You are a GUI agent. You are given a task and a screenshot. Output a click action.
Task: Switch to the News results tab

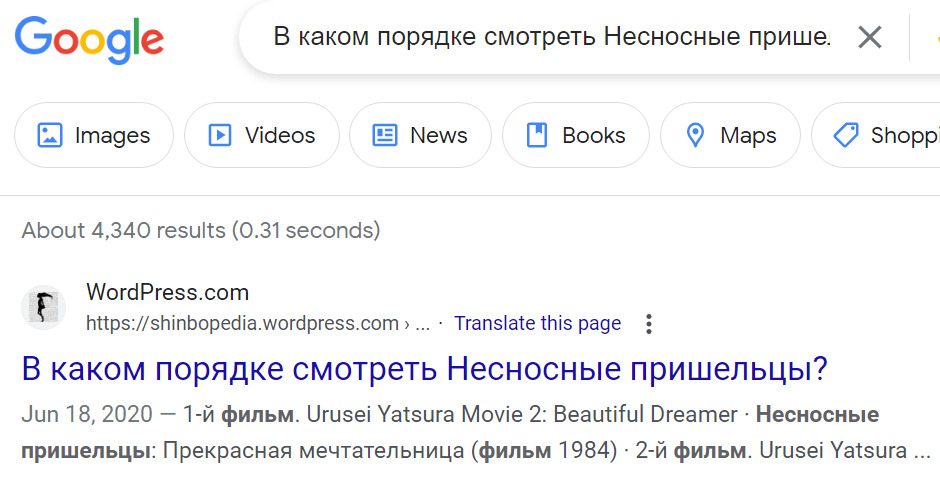[420, 135]
